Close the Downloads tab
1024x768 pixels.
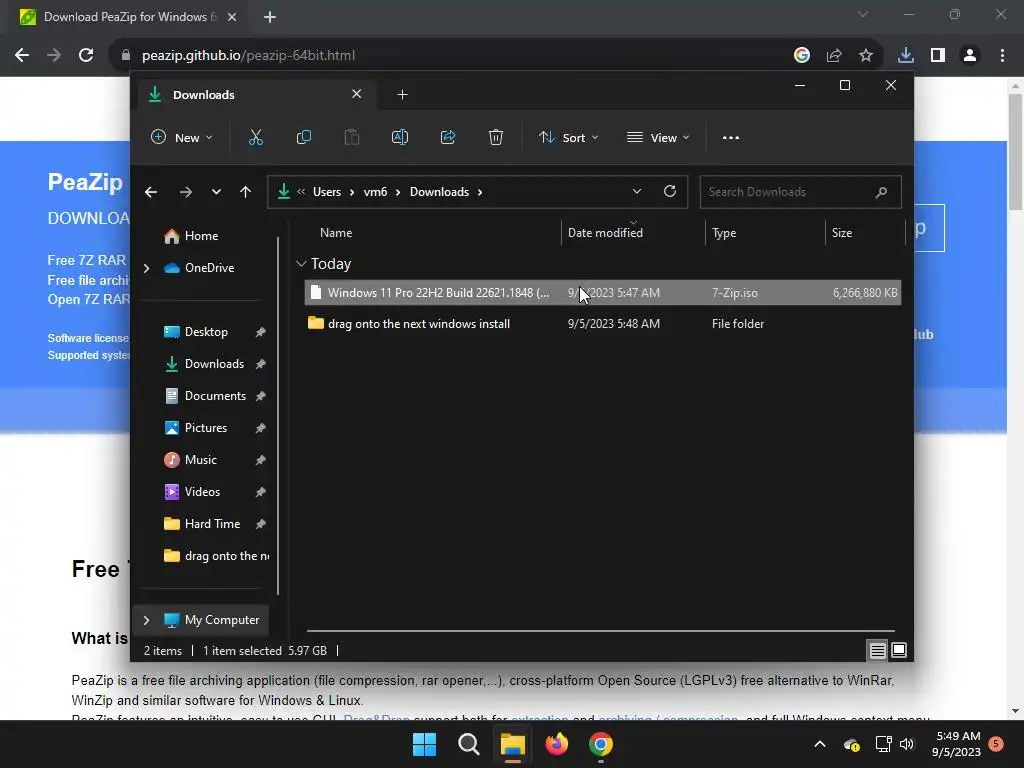tap(357, 94)
